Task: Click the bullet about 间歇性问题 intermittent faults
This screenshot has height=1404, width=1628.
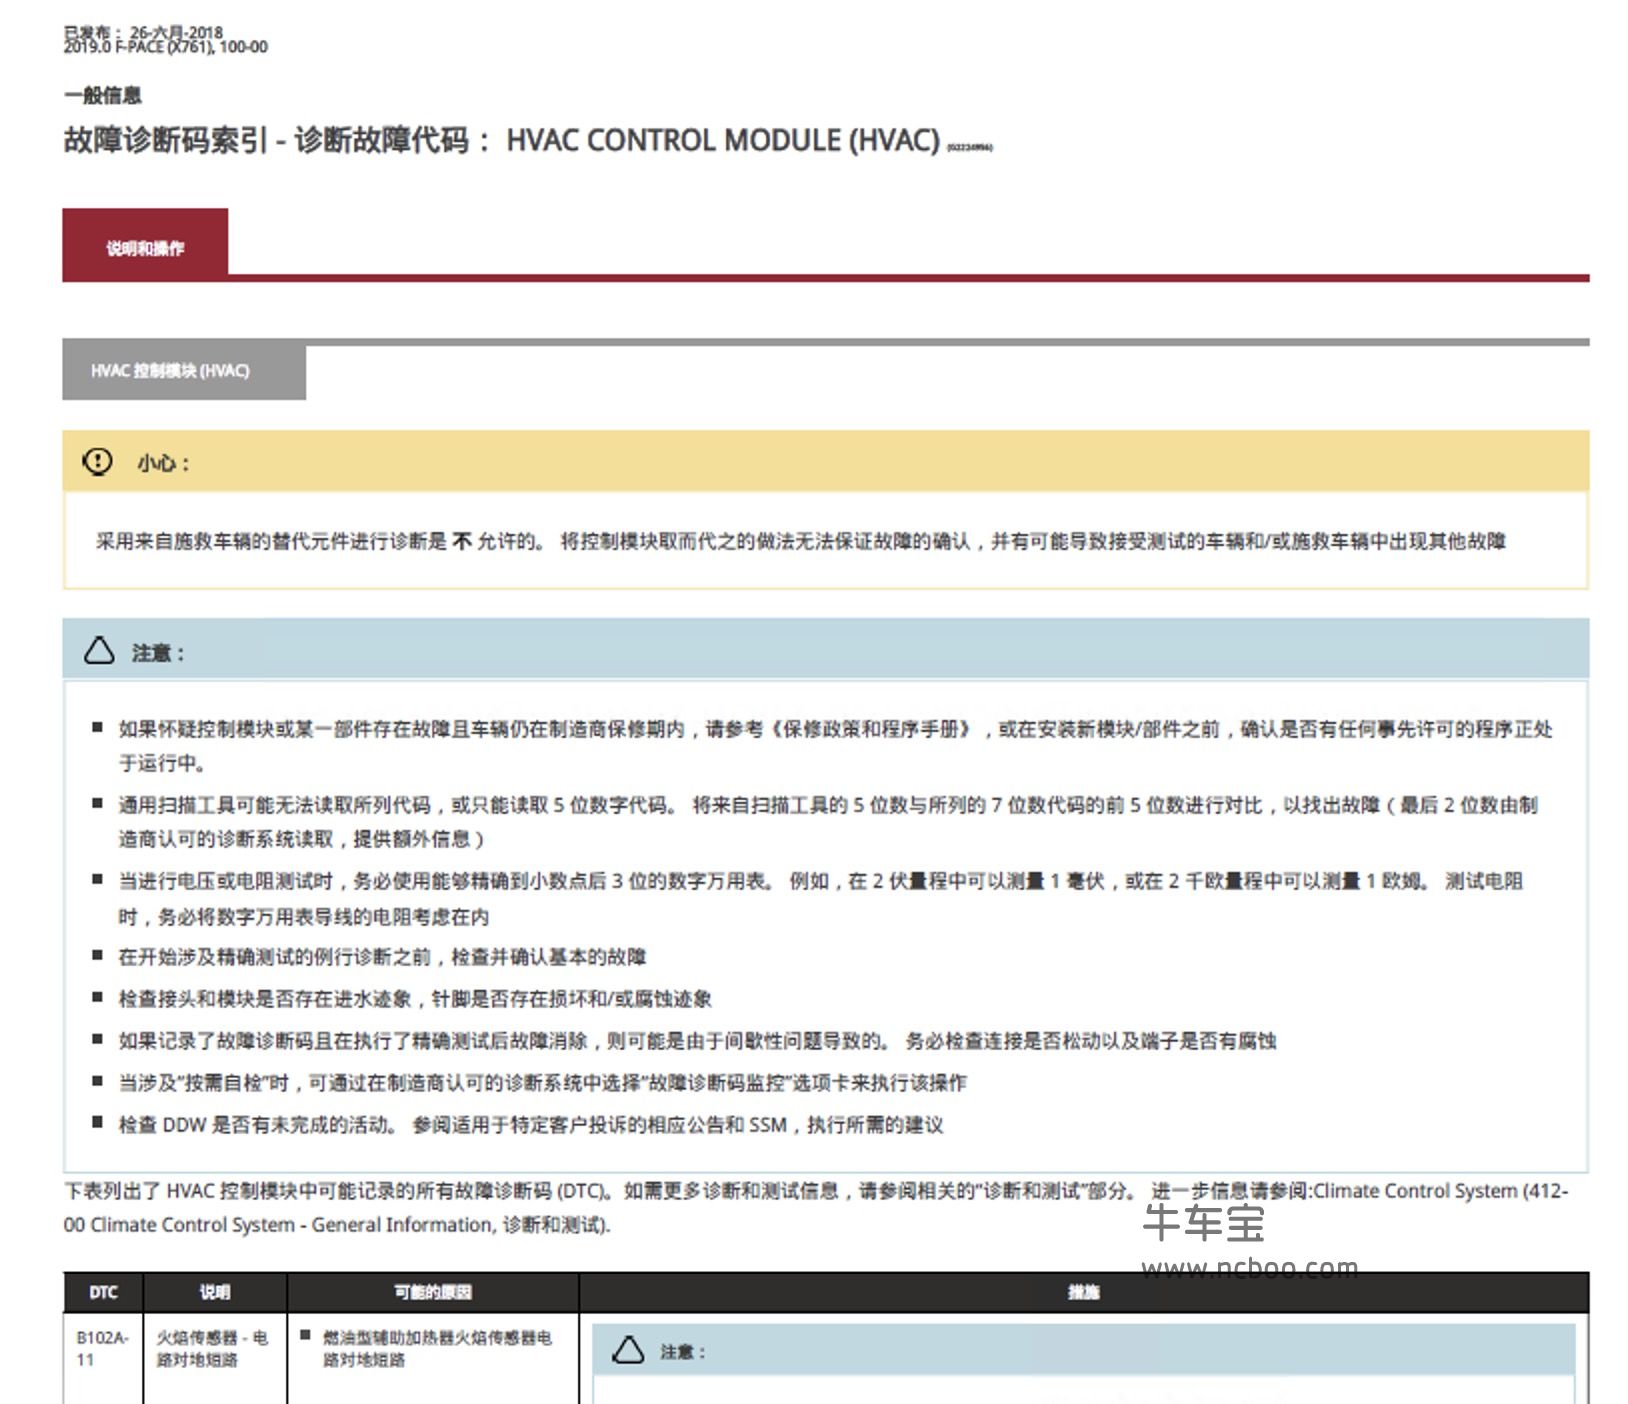Action: pos(697,1041)
